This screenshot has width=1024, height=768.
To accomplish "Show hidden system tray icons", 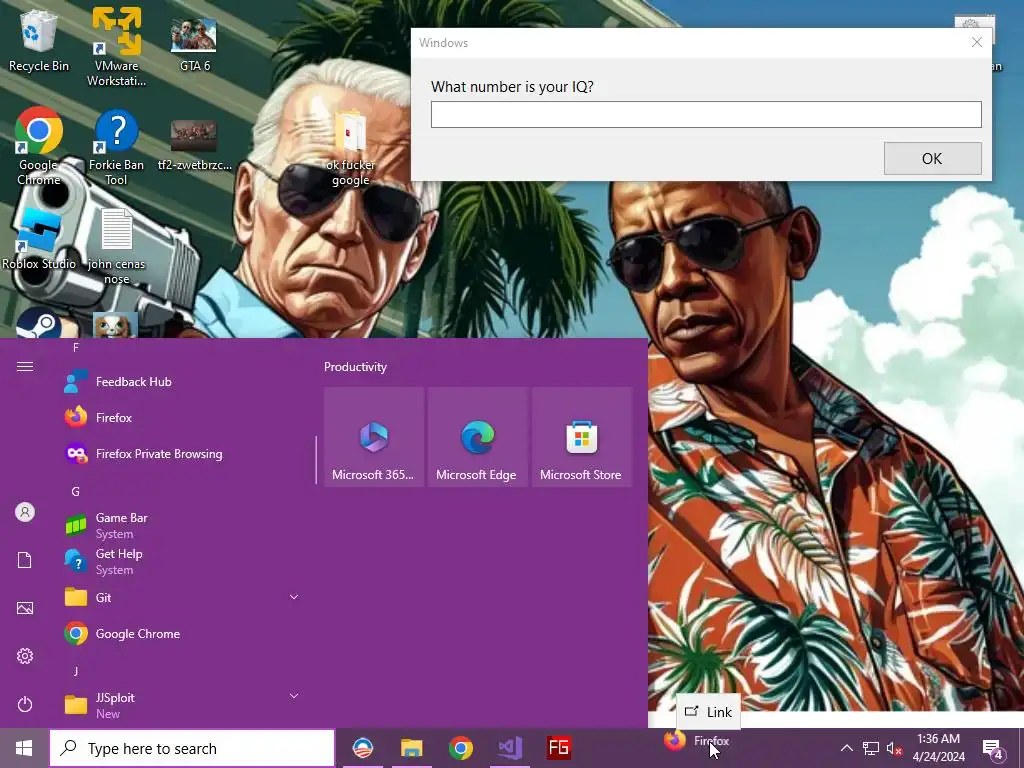I will (846, 748).
